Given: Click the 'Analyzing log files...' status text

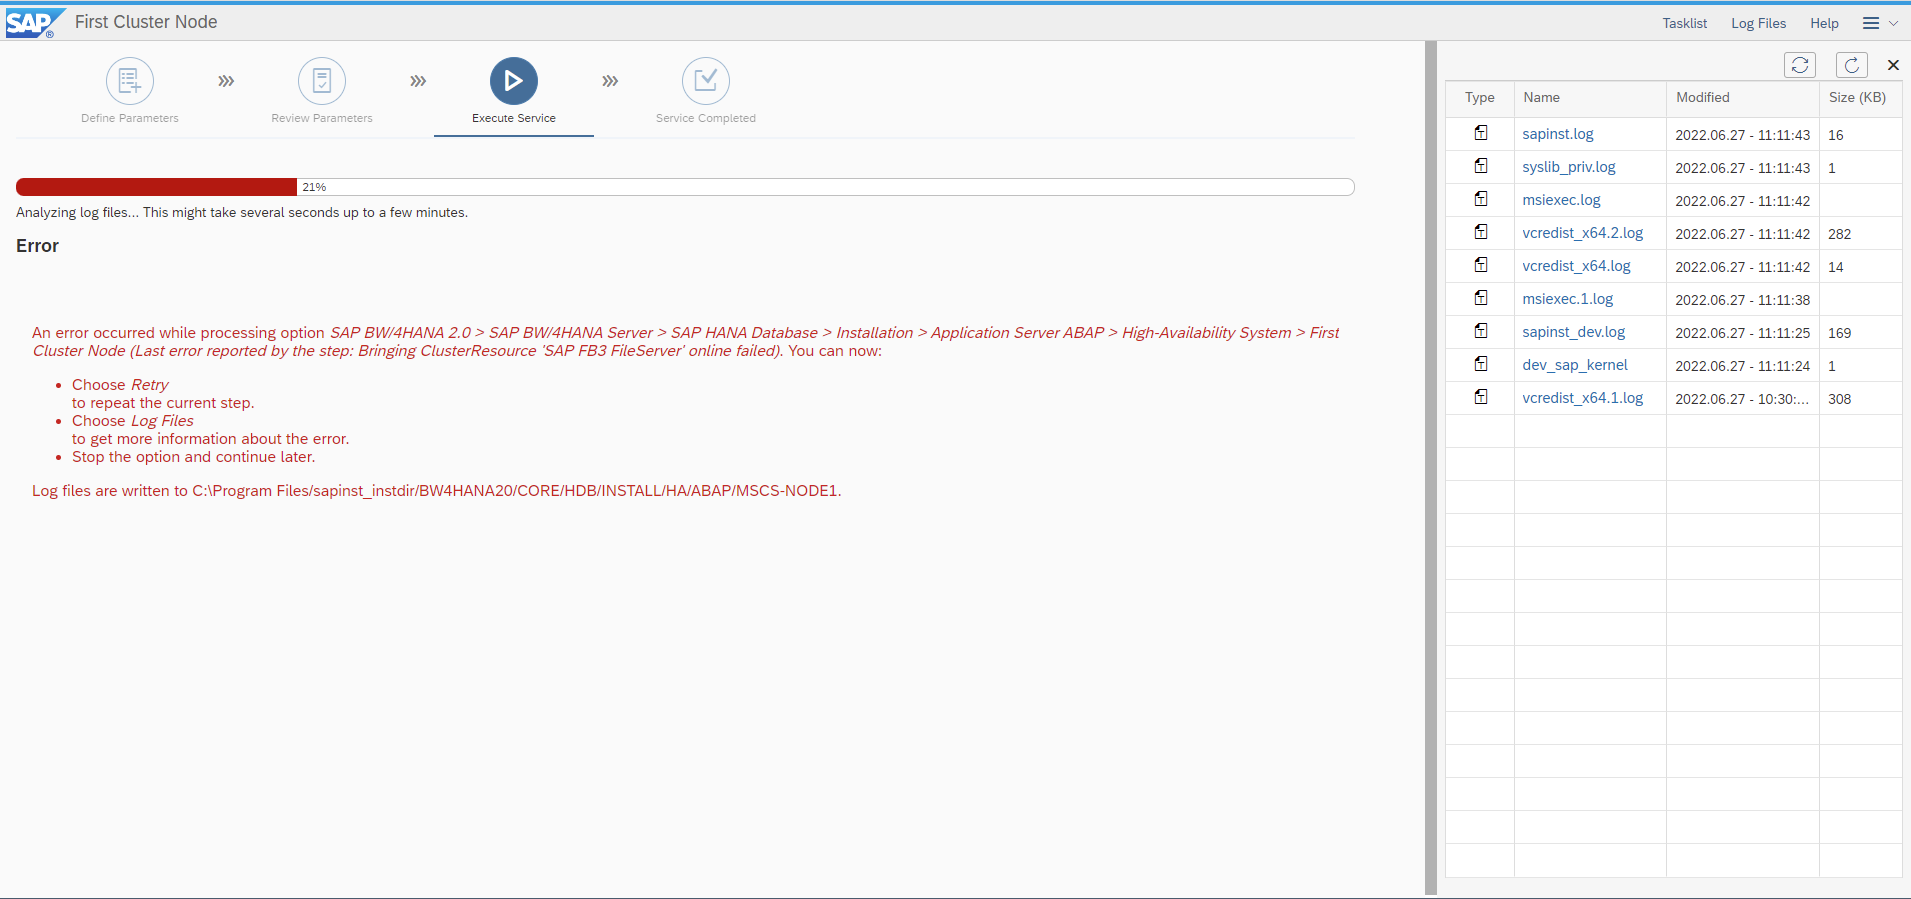Looking at the screenshot, I should (x=242, y=213).
